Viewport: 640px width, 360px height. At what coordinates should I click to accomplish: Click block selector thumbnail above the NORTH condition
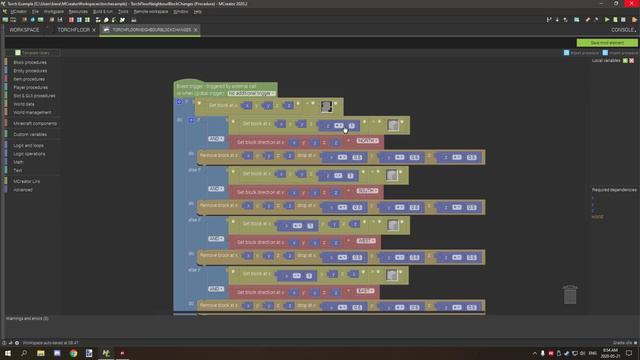click(x=393, y=125)
